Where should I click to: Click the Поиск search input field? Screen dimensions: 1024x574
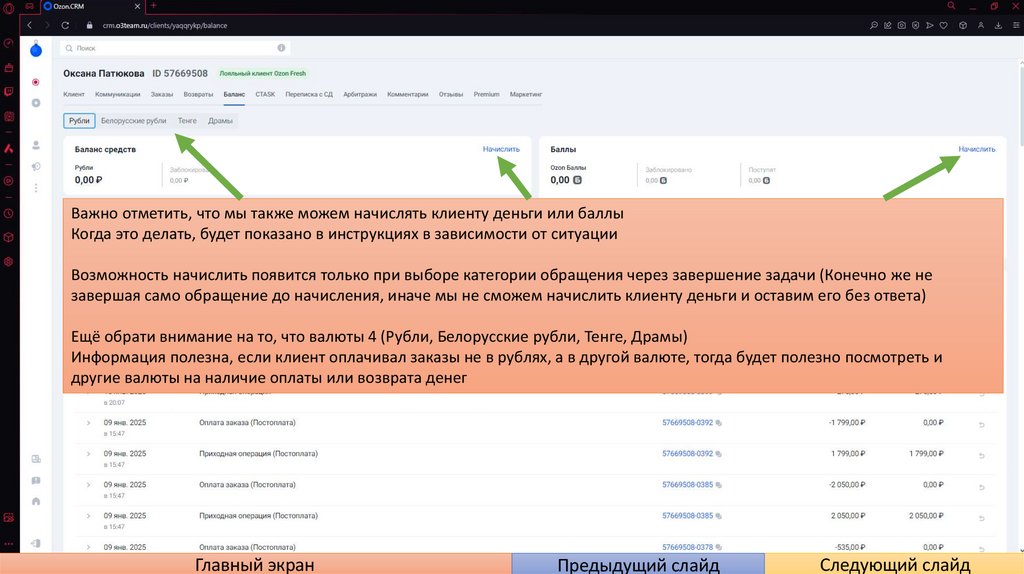tap(175, 48)
